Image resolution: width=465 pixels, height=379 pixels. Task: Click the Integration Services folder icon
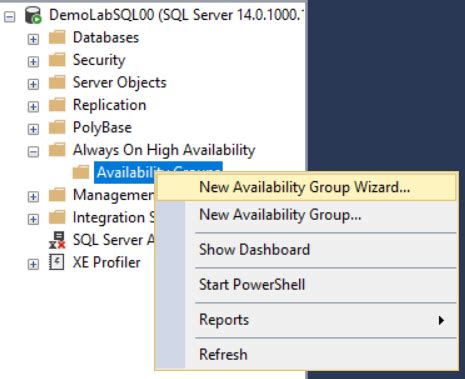pos(57,217)
